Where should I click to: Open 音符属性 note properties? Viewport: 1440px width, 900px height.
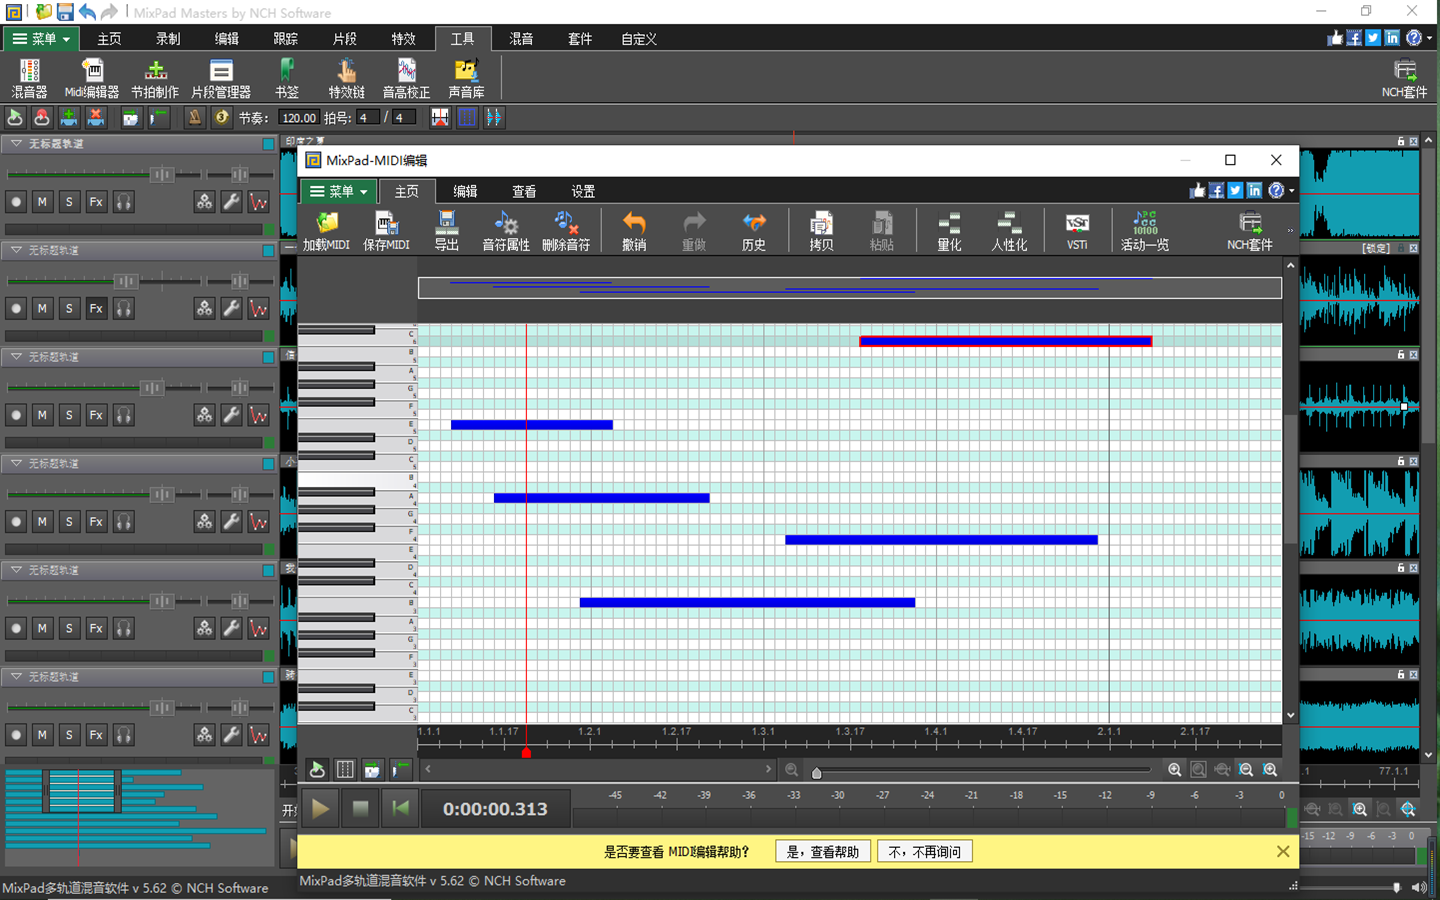(506, 231)
